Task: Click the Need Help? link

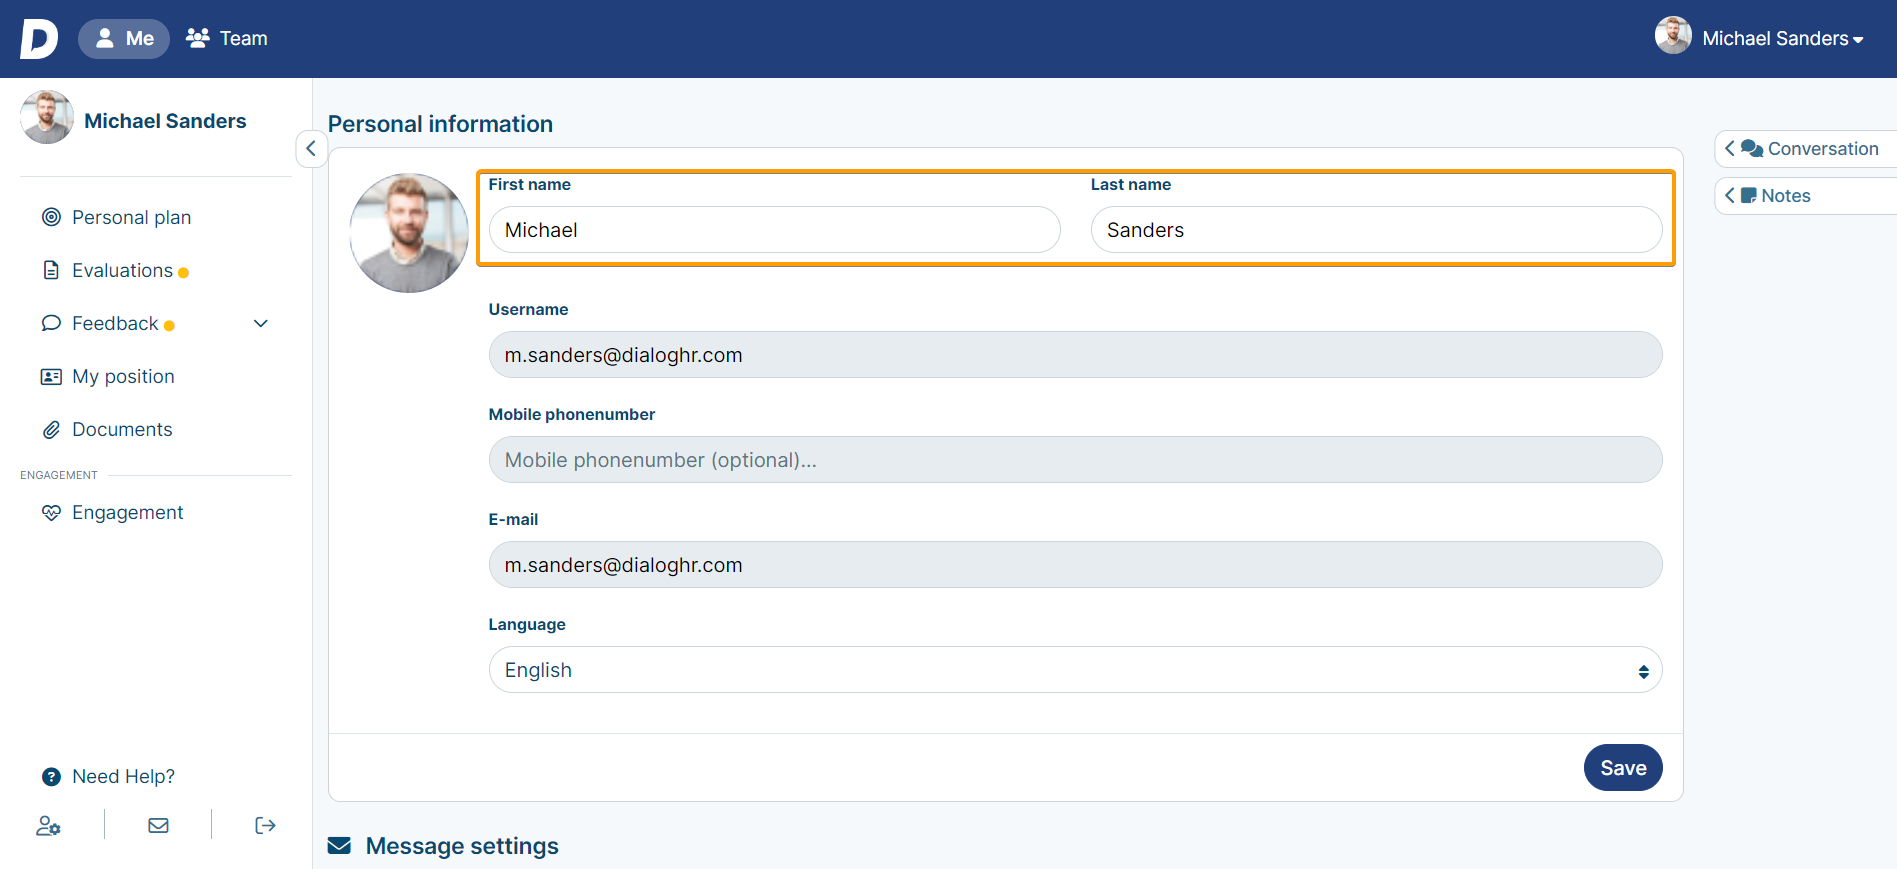Action: pos(123,776)
